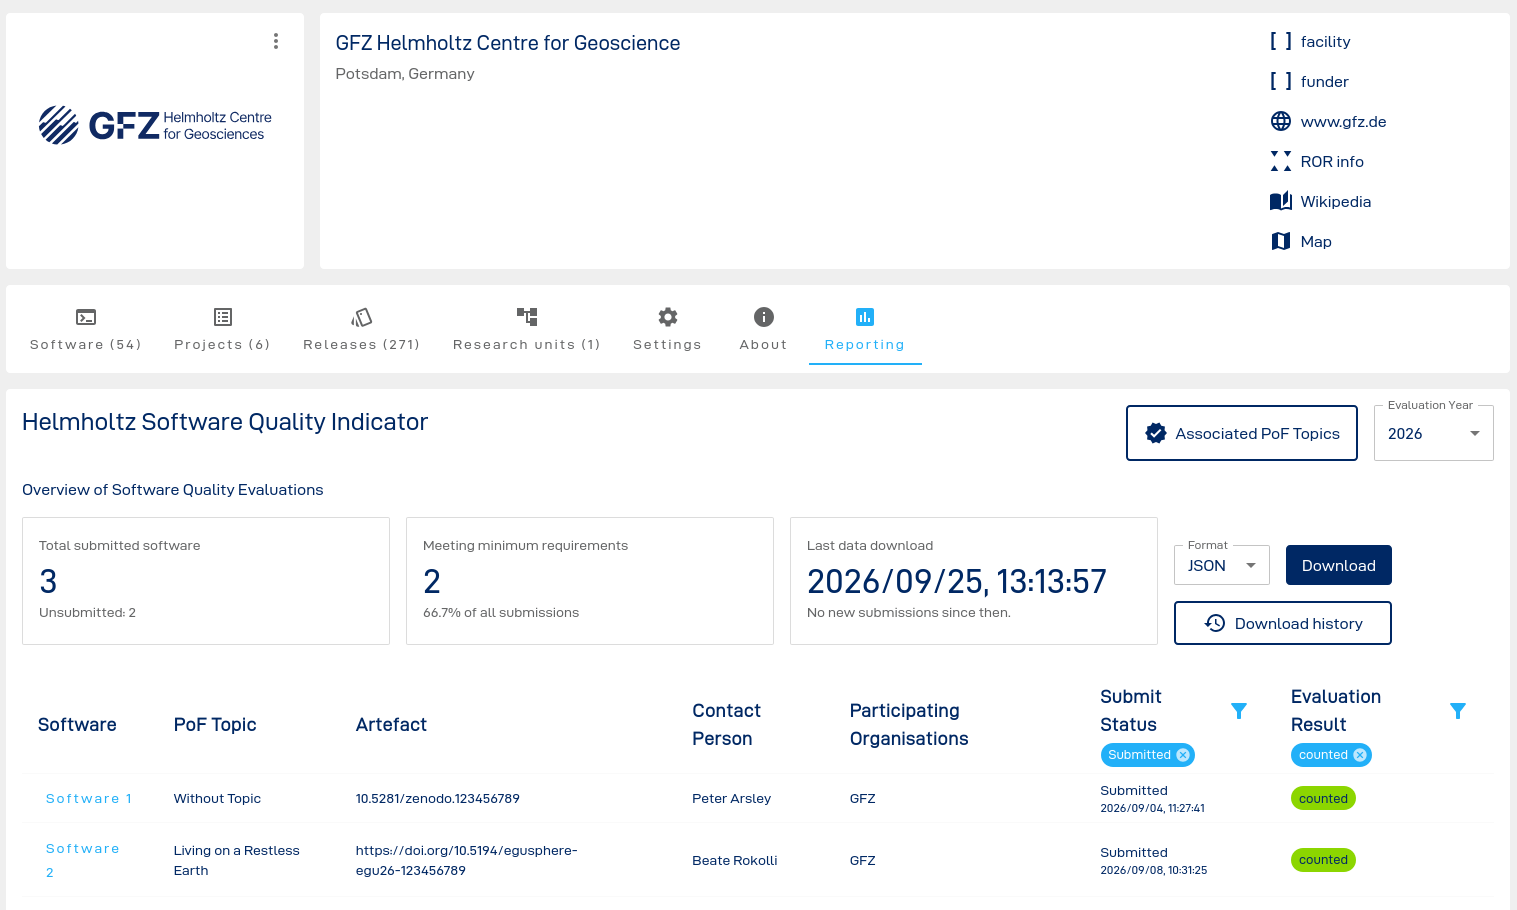
Task: Remove the counted filter chip
Action: tap(1360, 755)
